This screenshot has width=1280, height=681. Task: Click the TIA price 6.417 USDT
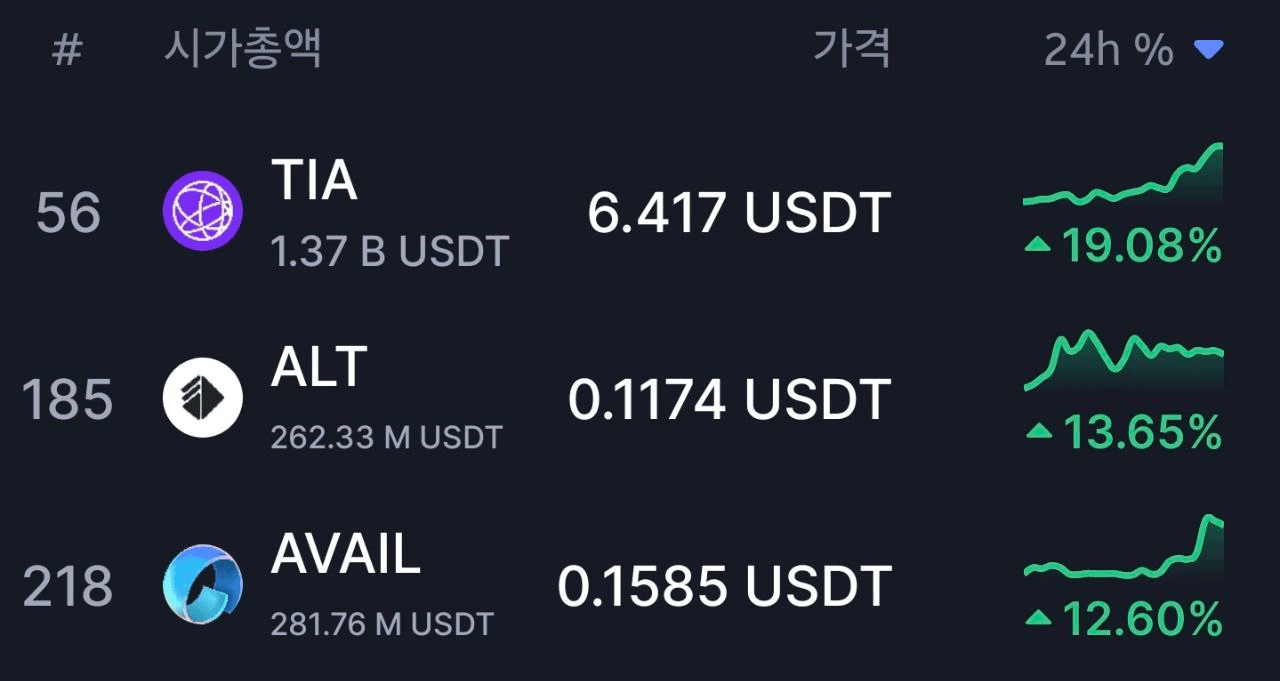(x=738, y=213)
